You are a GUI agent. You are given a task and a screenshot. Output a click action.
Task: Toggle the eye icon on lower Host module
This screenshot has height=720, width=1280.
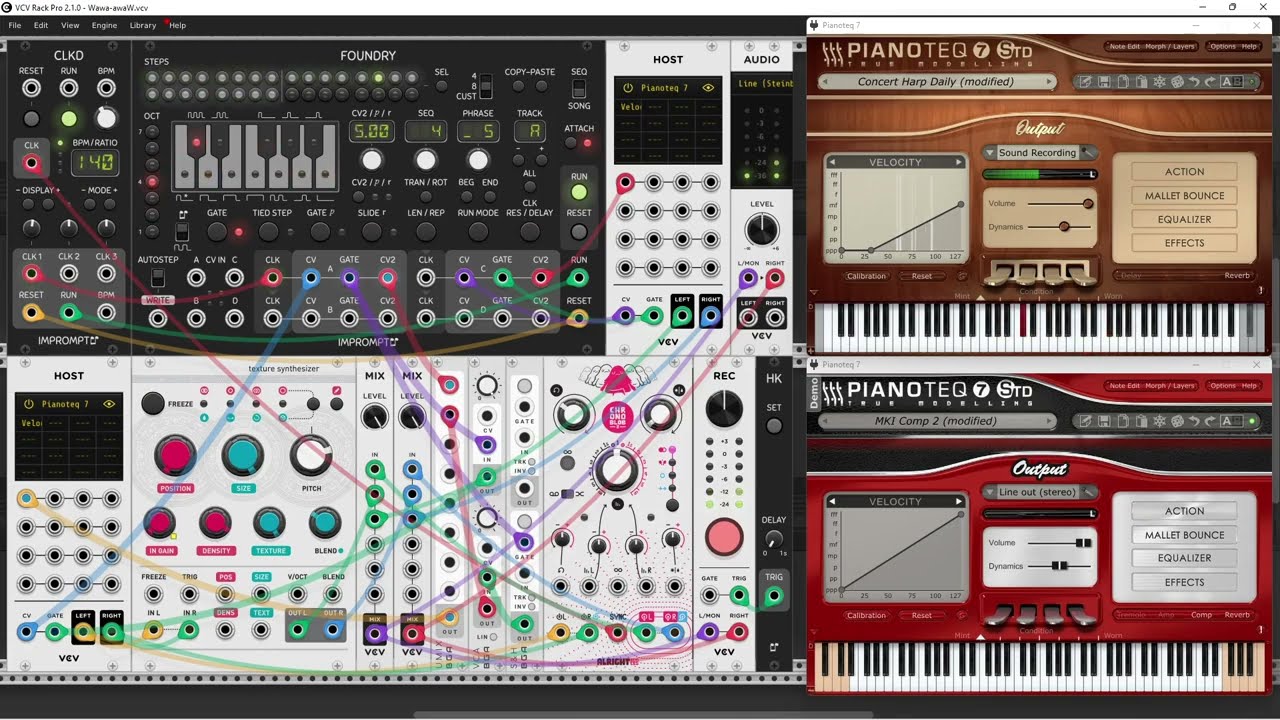pyautogui.click(x=109, y=404)
